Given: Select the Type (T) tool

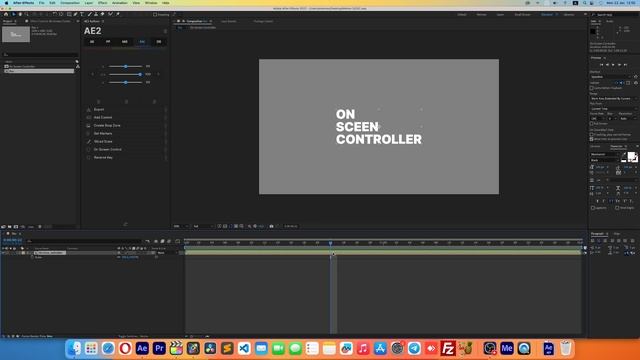Looking at the screenshot, I should (82, 14).
